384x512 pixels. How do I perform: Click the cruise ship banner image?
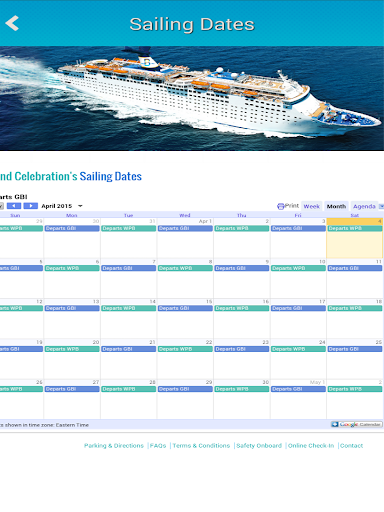click(x=192, y=98)
